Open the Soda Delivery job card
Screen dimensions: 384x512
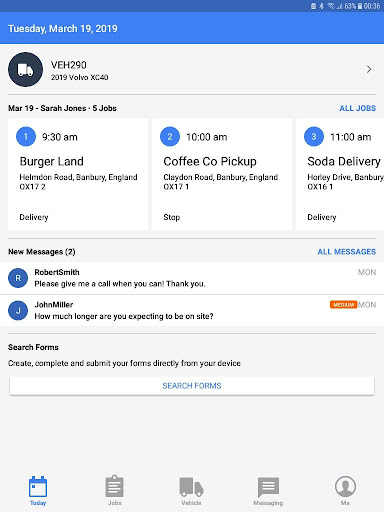pos(340,175)
